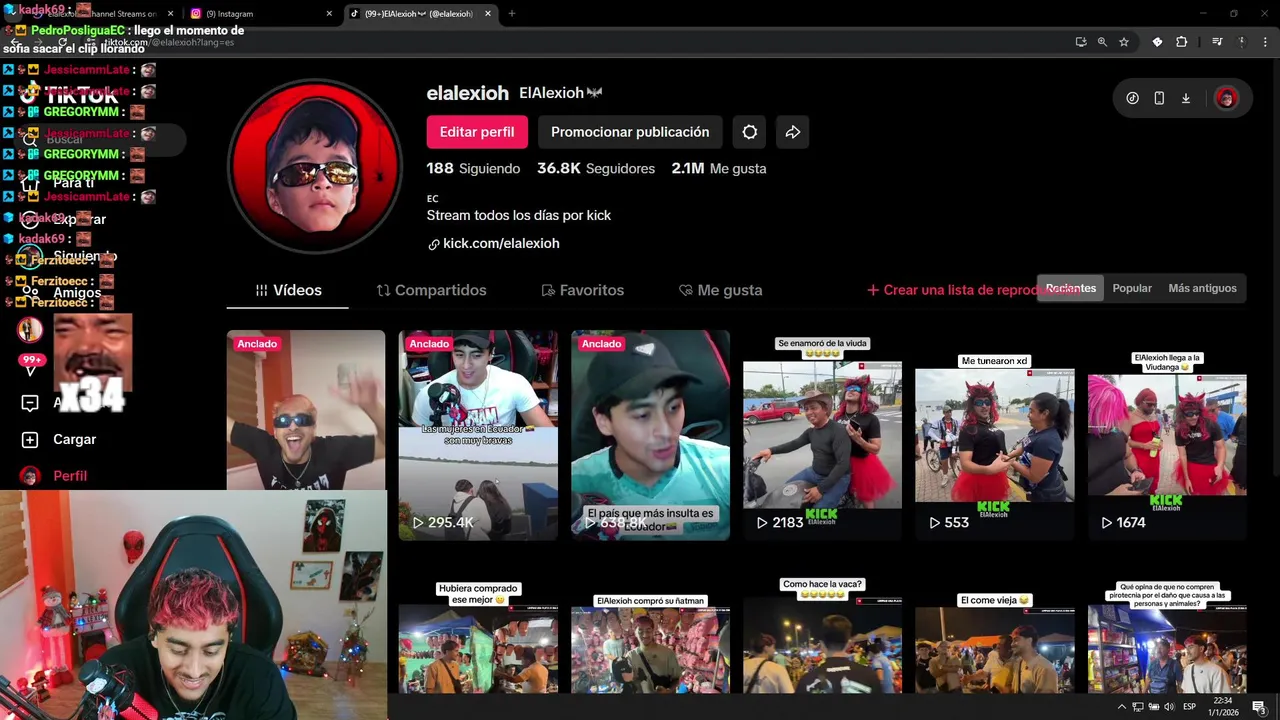Image resolution: width=1280 pixels, height=720 pixels.
Task: Open the Cargar upload plus icon
Action: click(30, 439)
